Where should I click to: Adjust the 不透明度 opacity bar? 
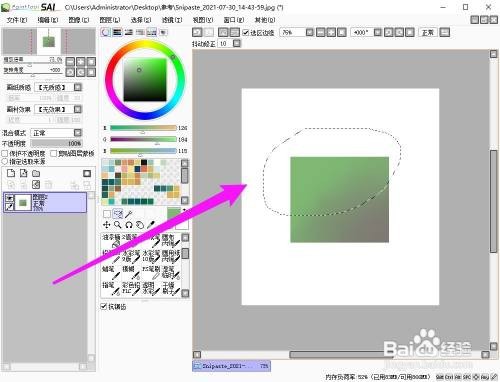coord(56,143)
